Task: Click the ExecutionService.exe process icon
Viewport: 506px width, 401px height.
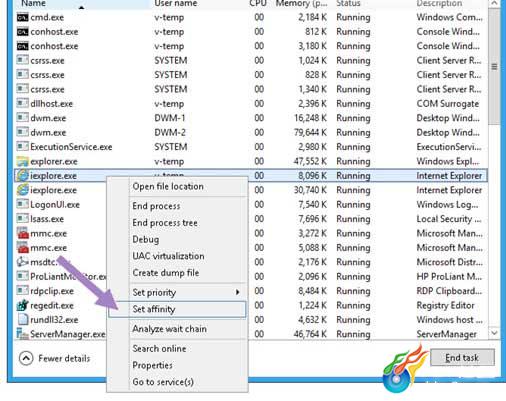Action: coord(22,147)
